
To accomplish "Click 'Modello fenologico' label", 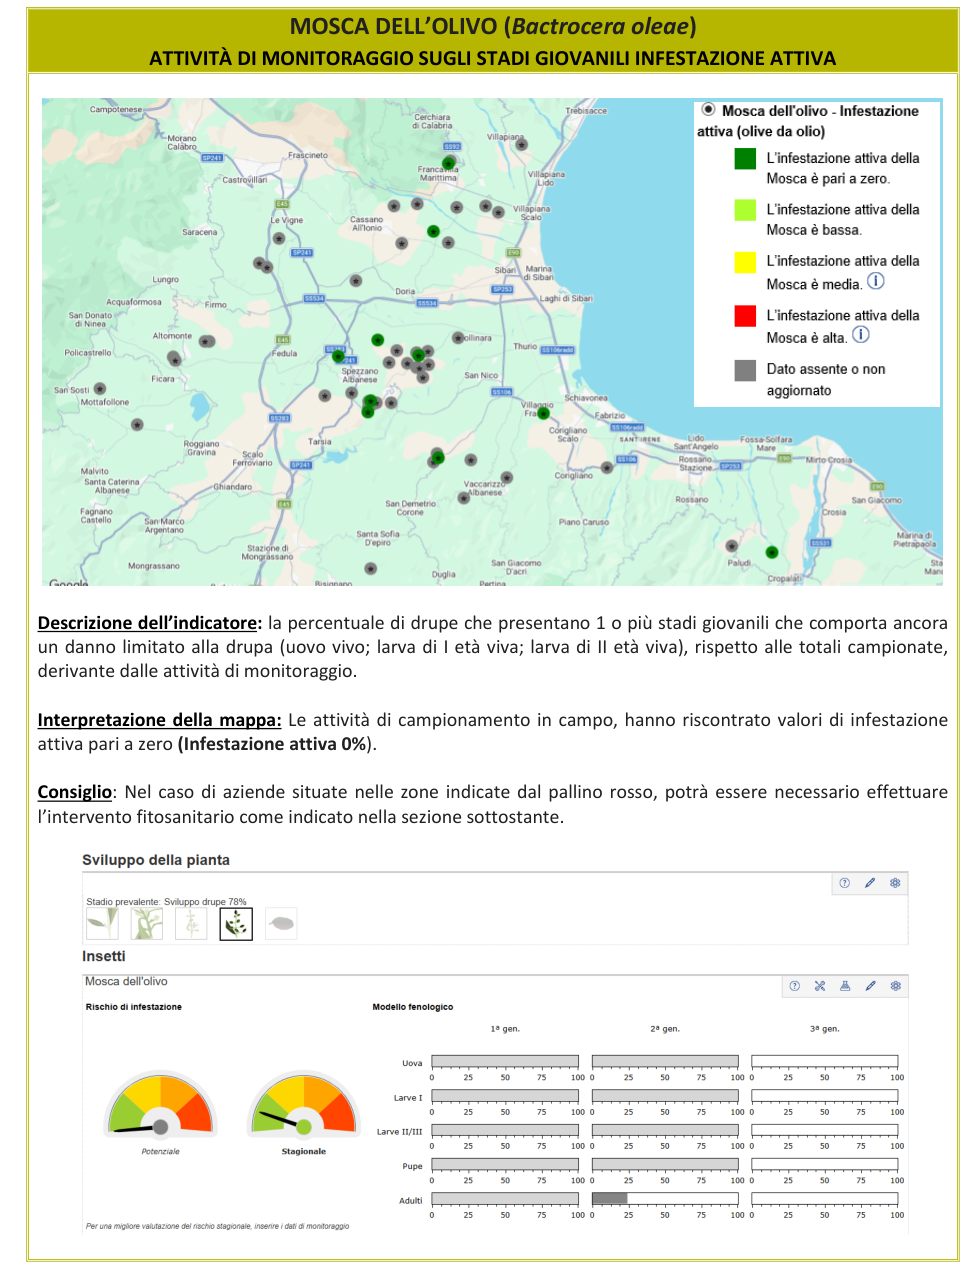I will pyautogui.click(x=413, y=1007).
